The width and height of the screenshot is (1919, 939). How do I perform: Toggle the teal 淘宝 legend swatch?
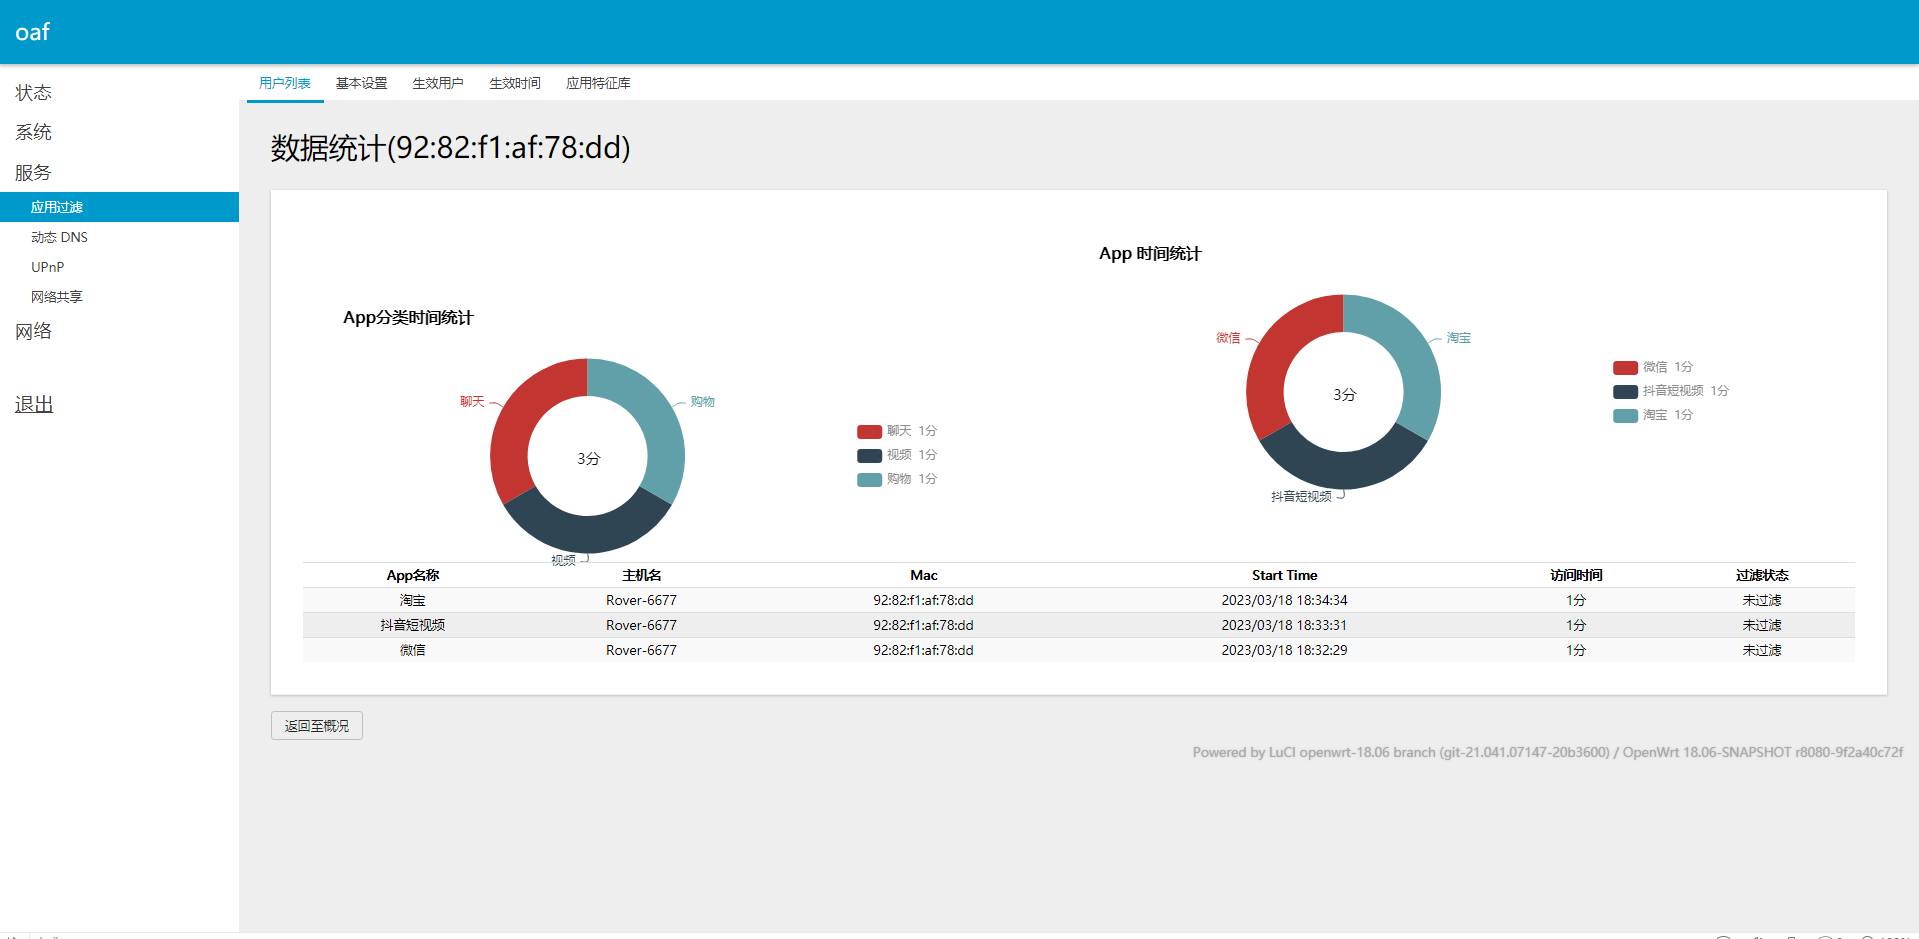[x=1625, y=415]
